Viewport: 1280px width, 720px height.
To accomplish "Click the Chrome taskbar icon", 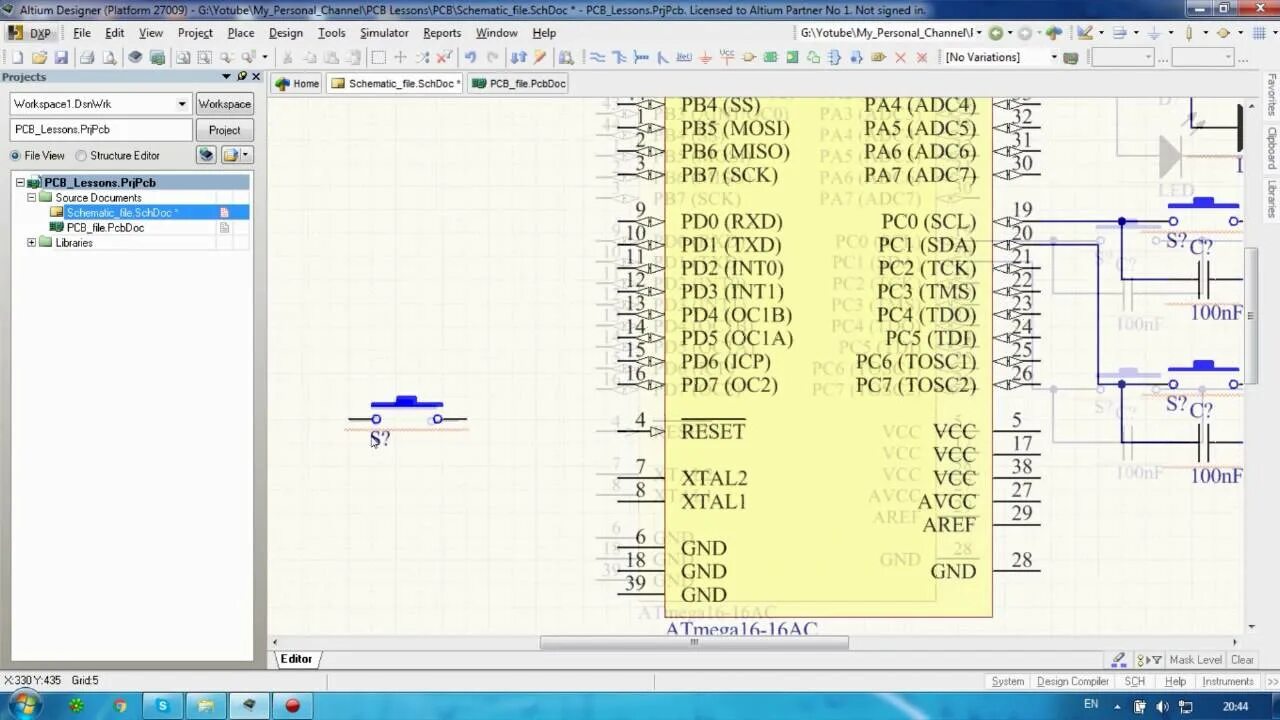I will (120, 705).
